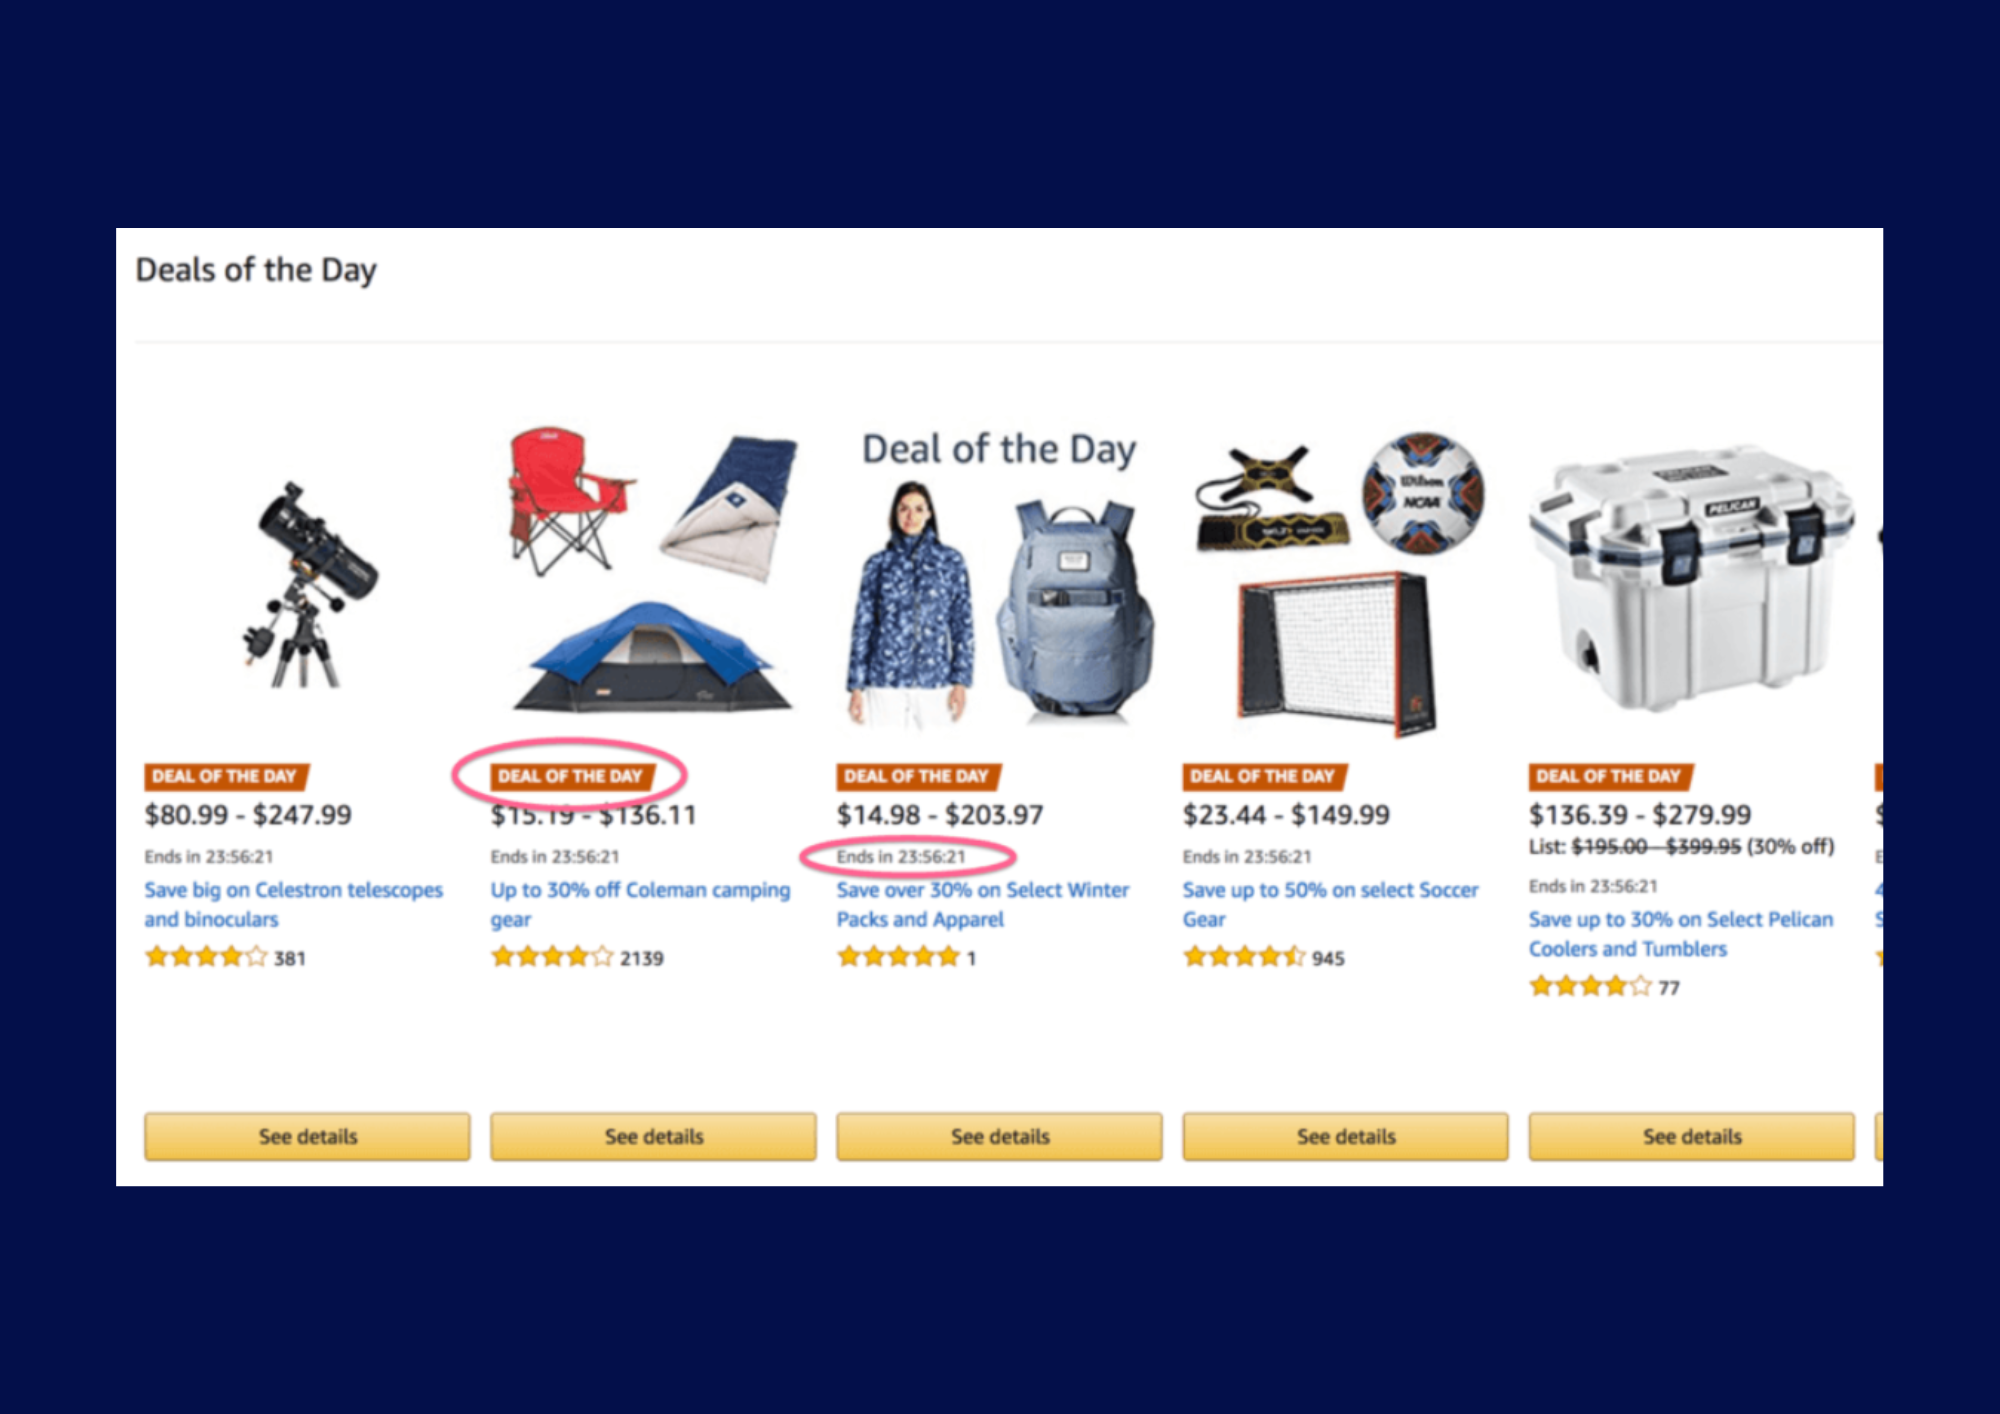The height and width of the screenshot is (1414, 2000).
Task: Select See details under Soccer Gear deal
Action: [1345, 1136]
